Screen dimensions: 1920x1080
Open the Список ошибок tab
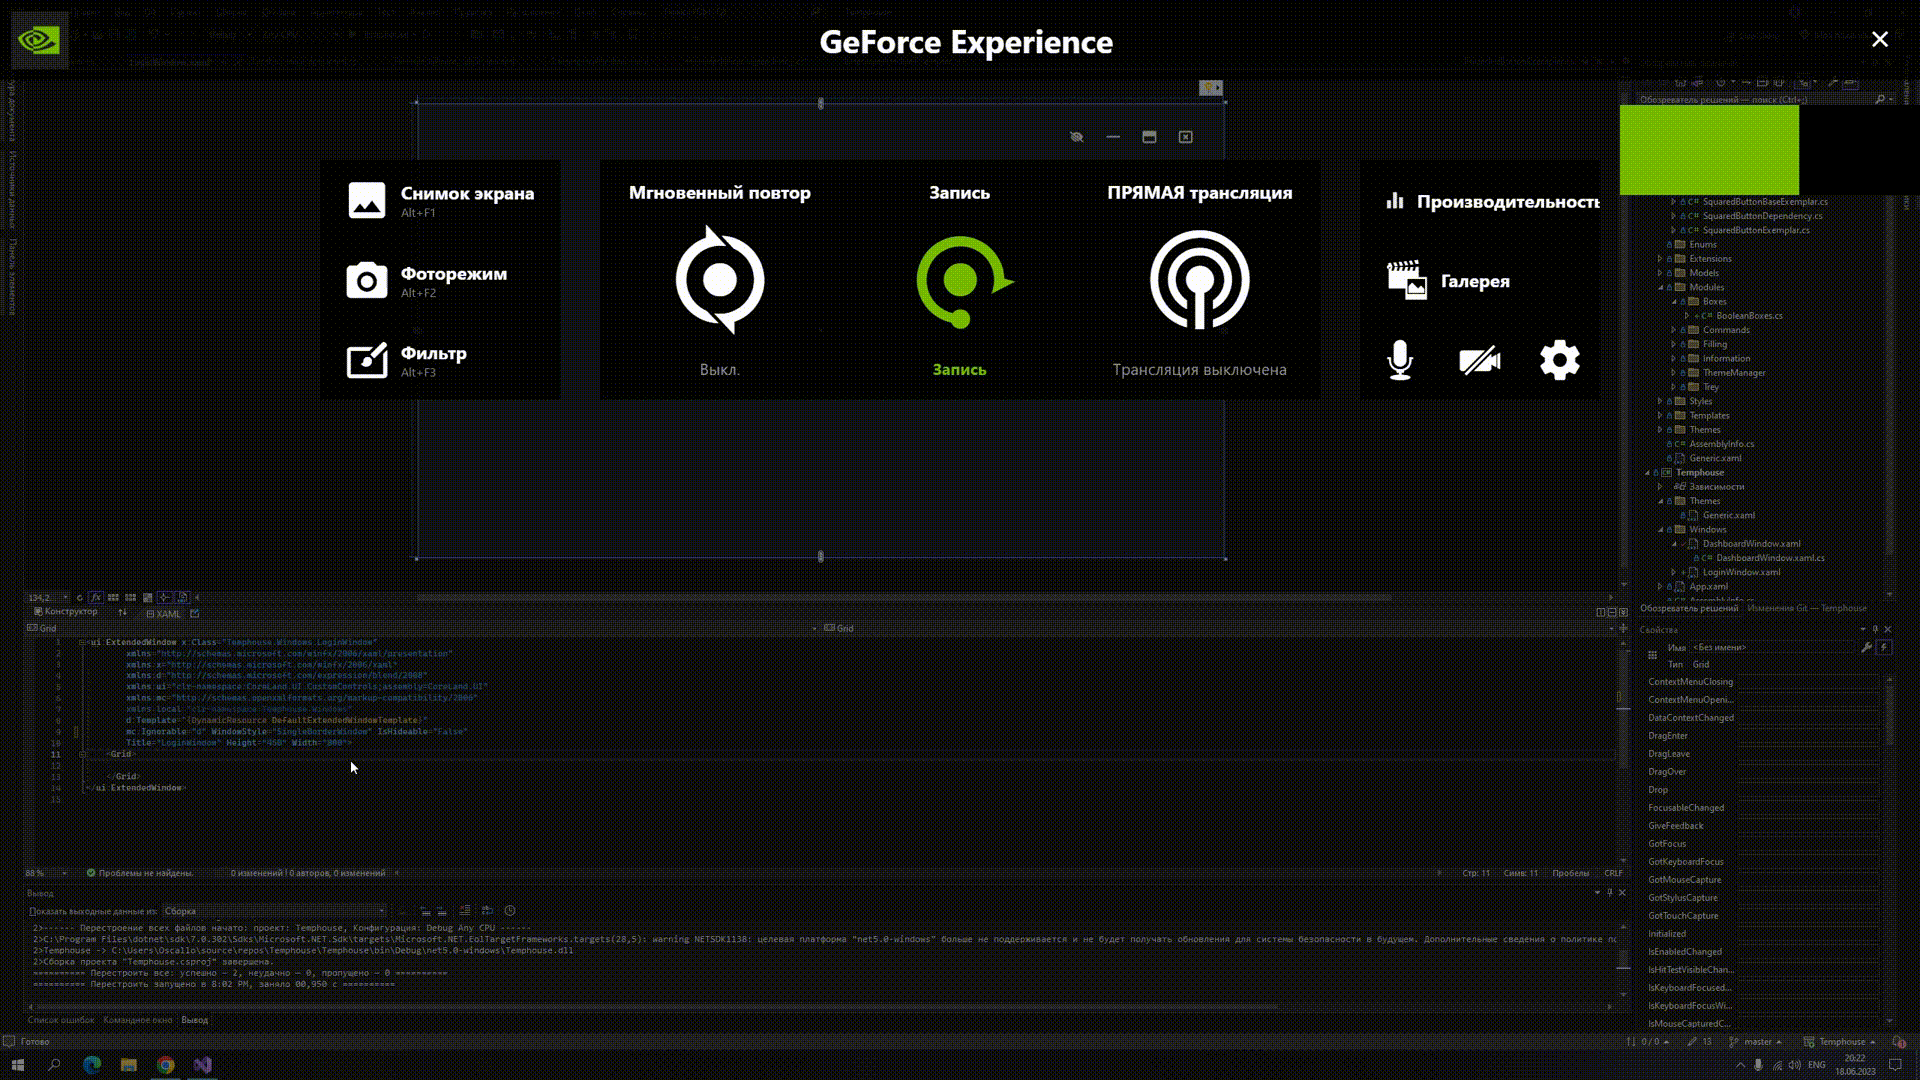61,1020
